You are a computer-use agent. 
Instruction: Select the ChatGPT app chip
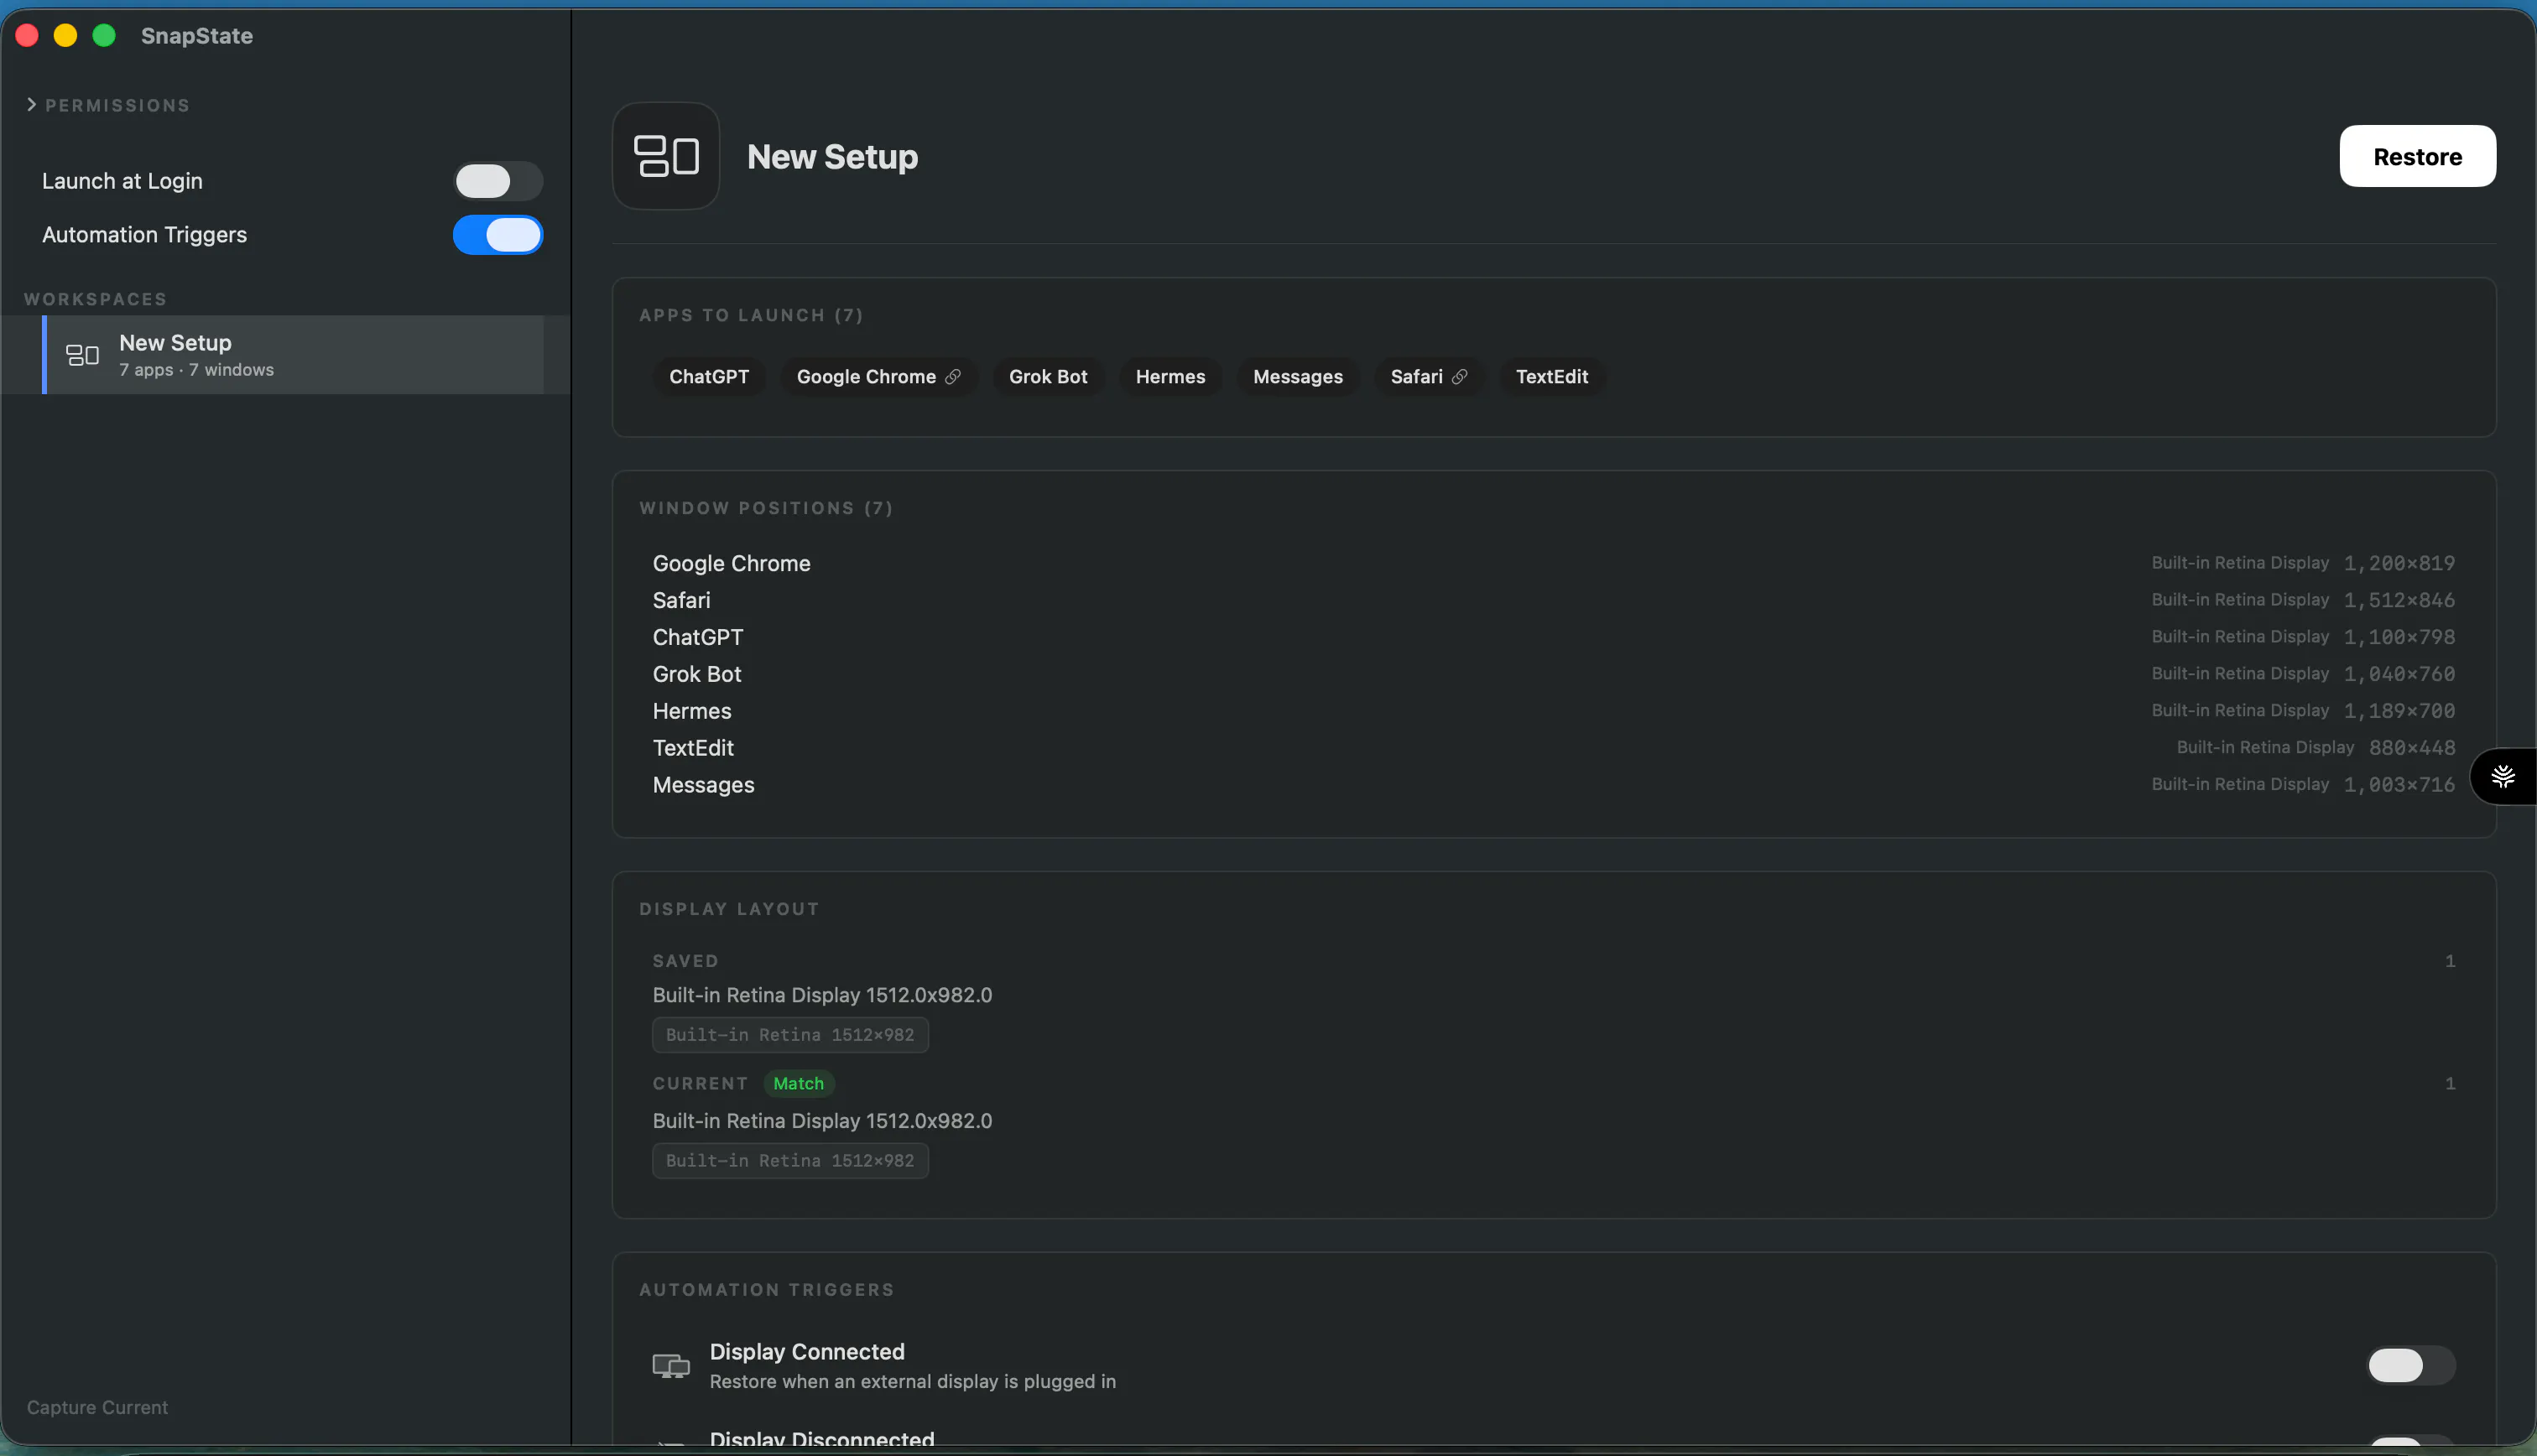(709, 377)
